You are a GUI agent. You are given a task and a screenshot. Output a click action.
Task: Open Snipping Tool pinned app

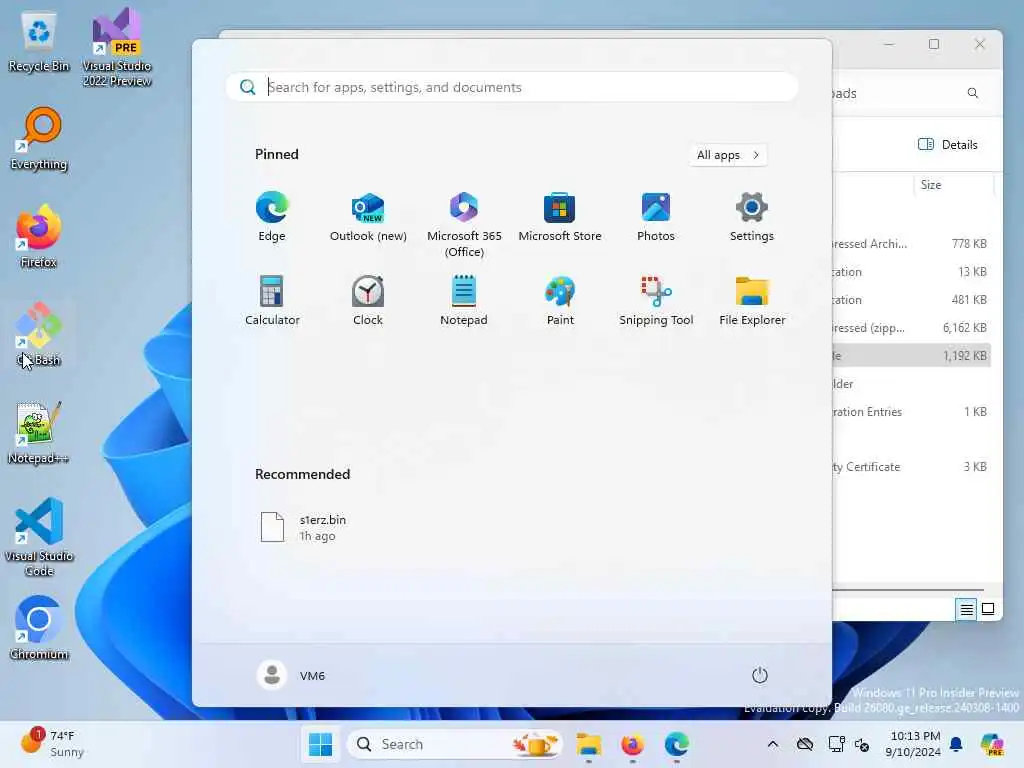coord(656,301)
